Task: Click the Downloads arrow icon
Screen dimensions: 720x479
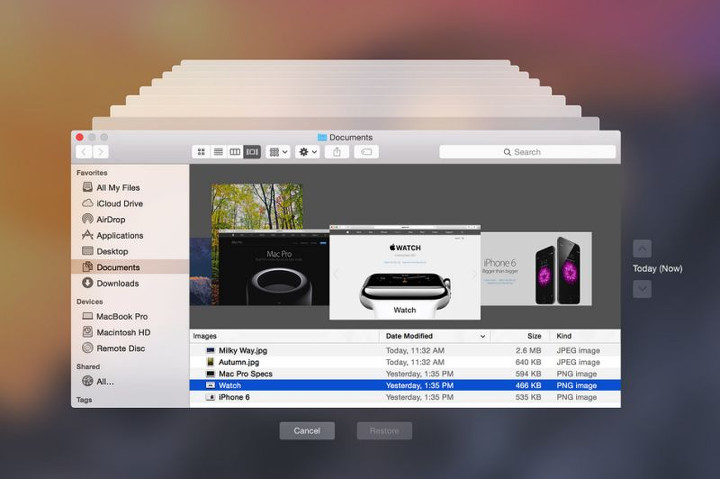Action: 87,283
